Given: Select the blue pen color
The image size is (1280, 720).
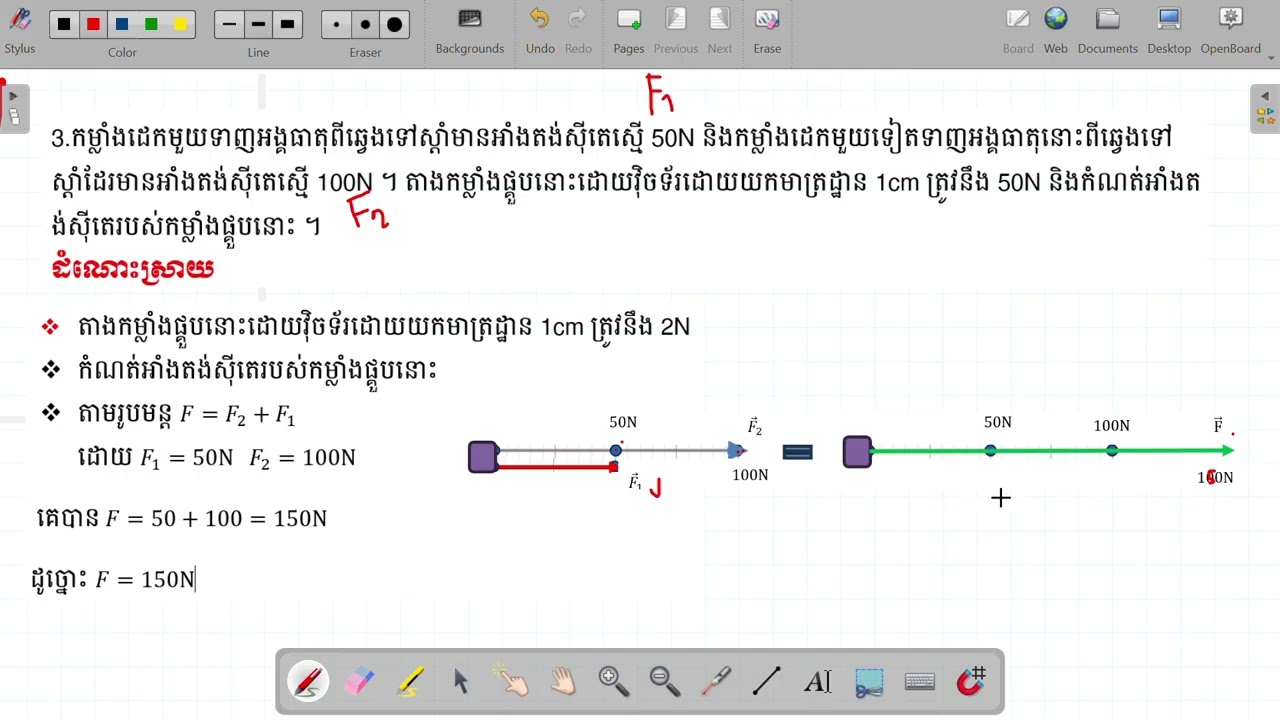Looking at the screenshot, I should pyautogui.click(x=122, y=24).
